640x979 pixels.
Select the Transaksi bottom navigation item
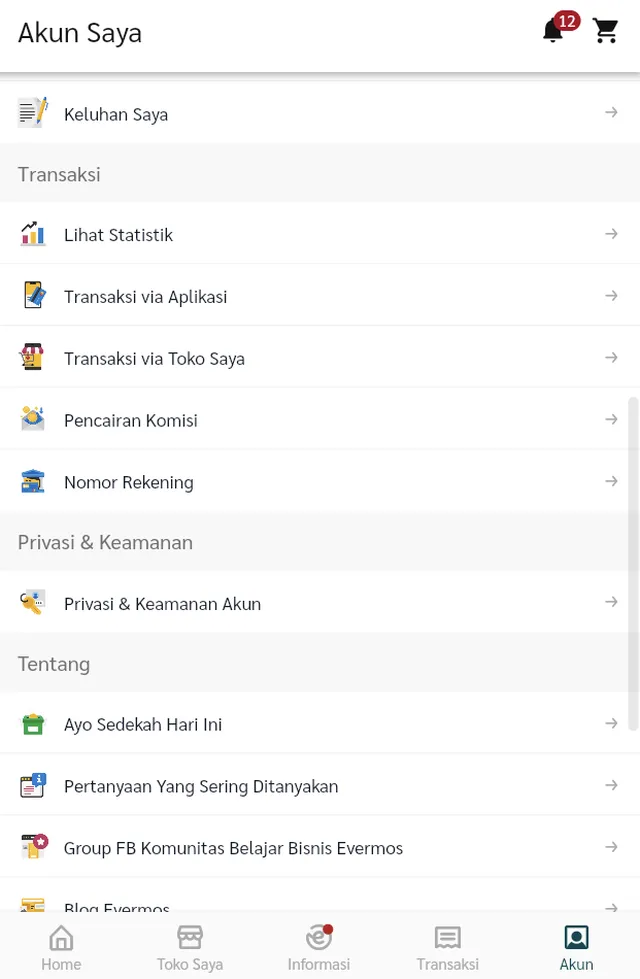(447, 946)
